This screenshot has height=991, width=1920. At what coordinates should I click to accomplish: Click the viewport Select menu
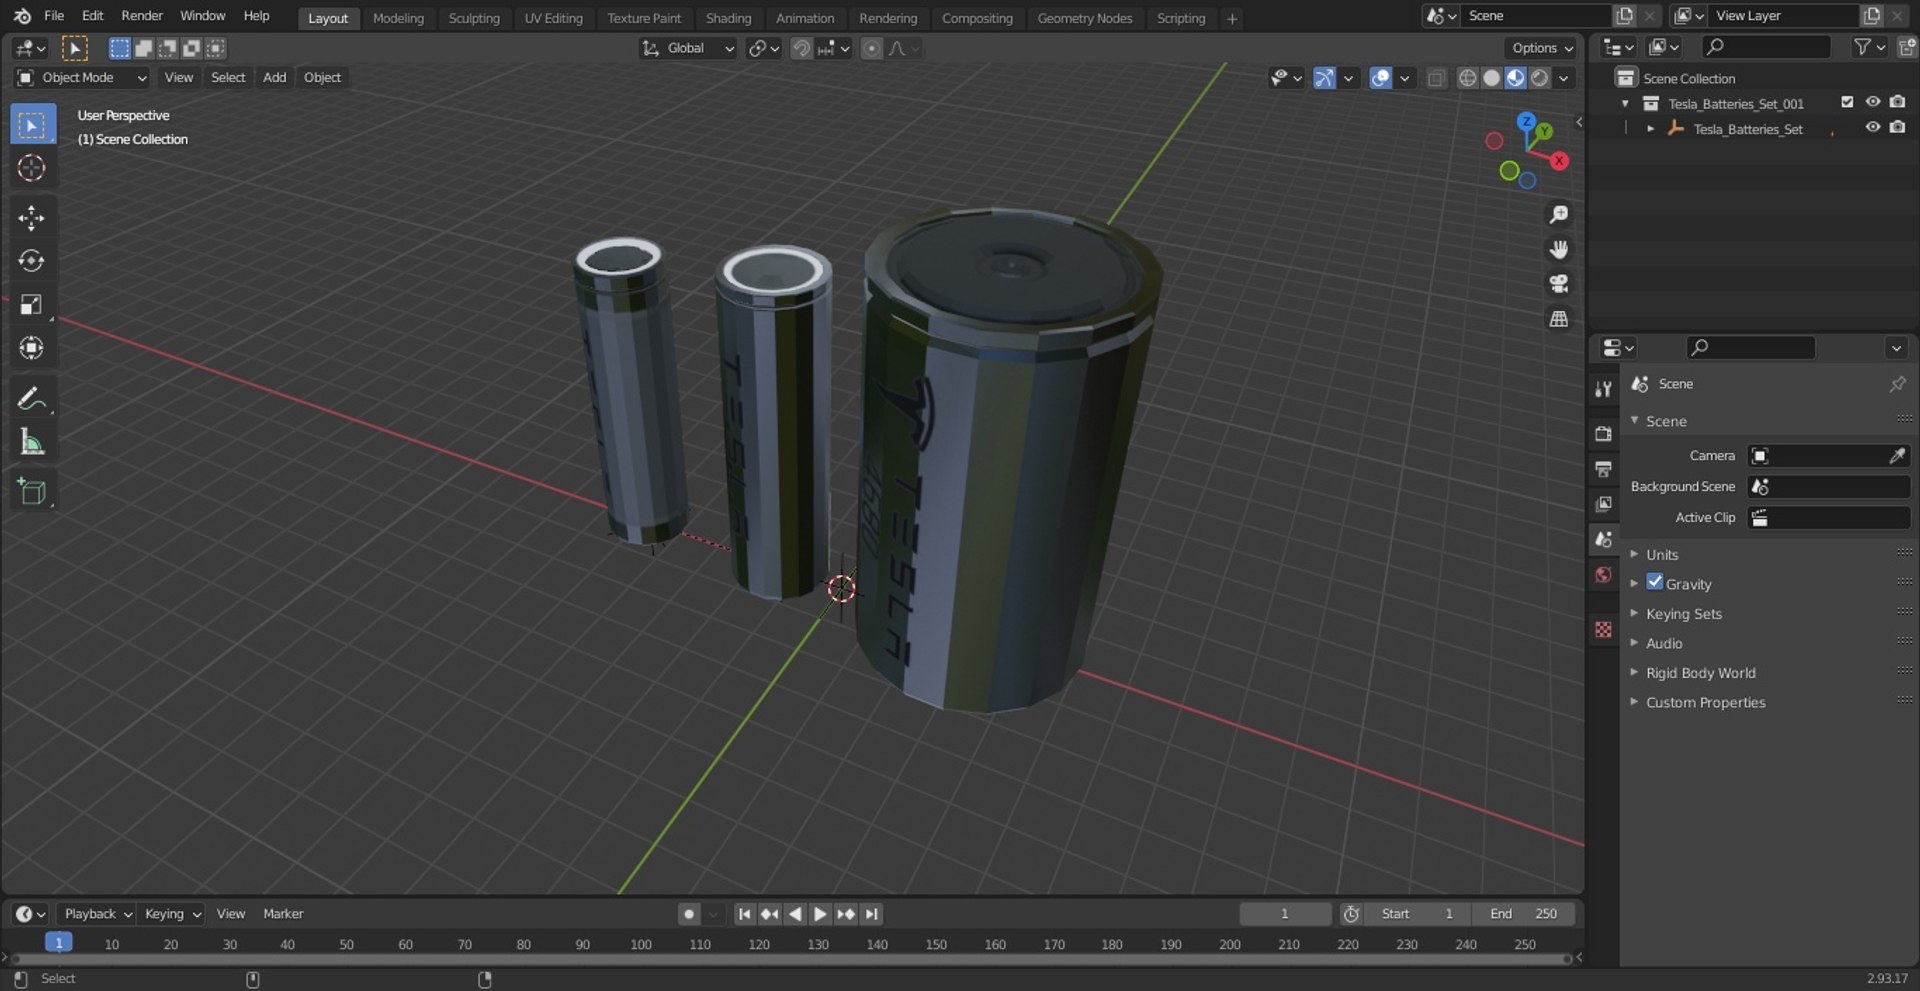(228, 78)
